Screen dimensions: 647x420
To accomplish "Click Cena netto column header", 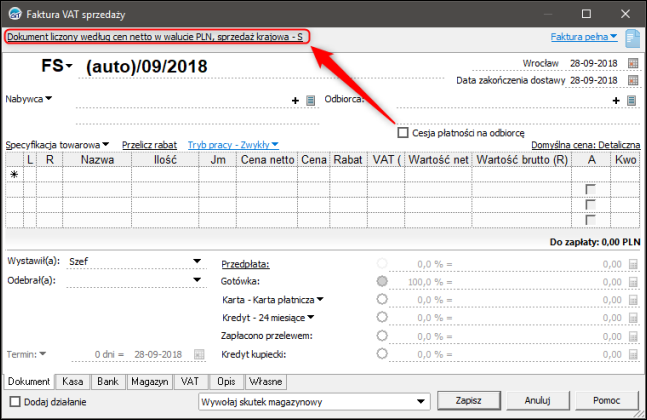I will click(x=267, y=160).
